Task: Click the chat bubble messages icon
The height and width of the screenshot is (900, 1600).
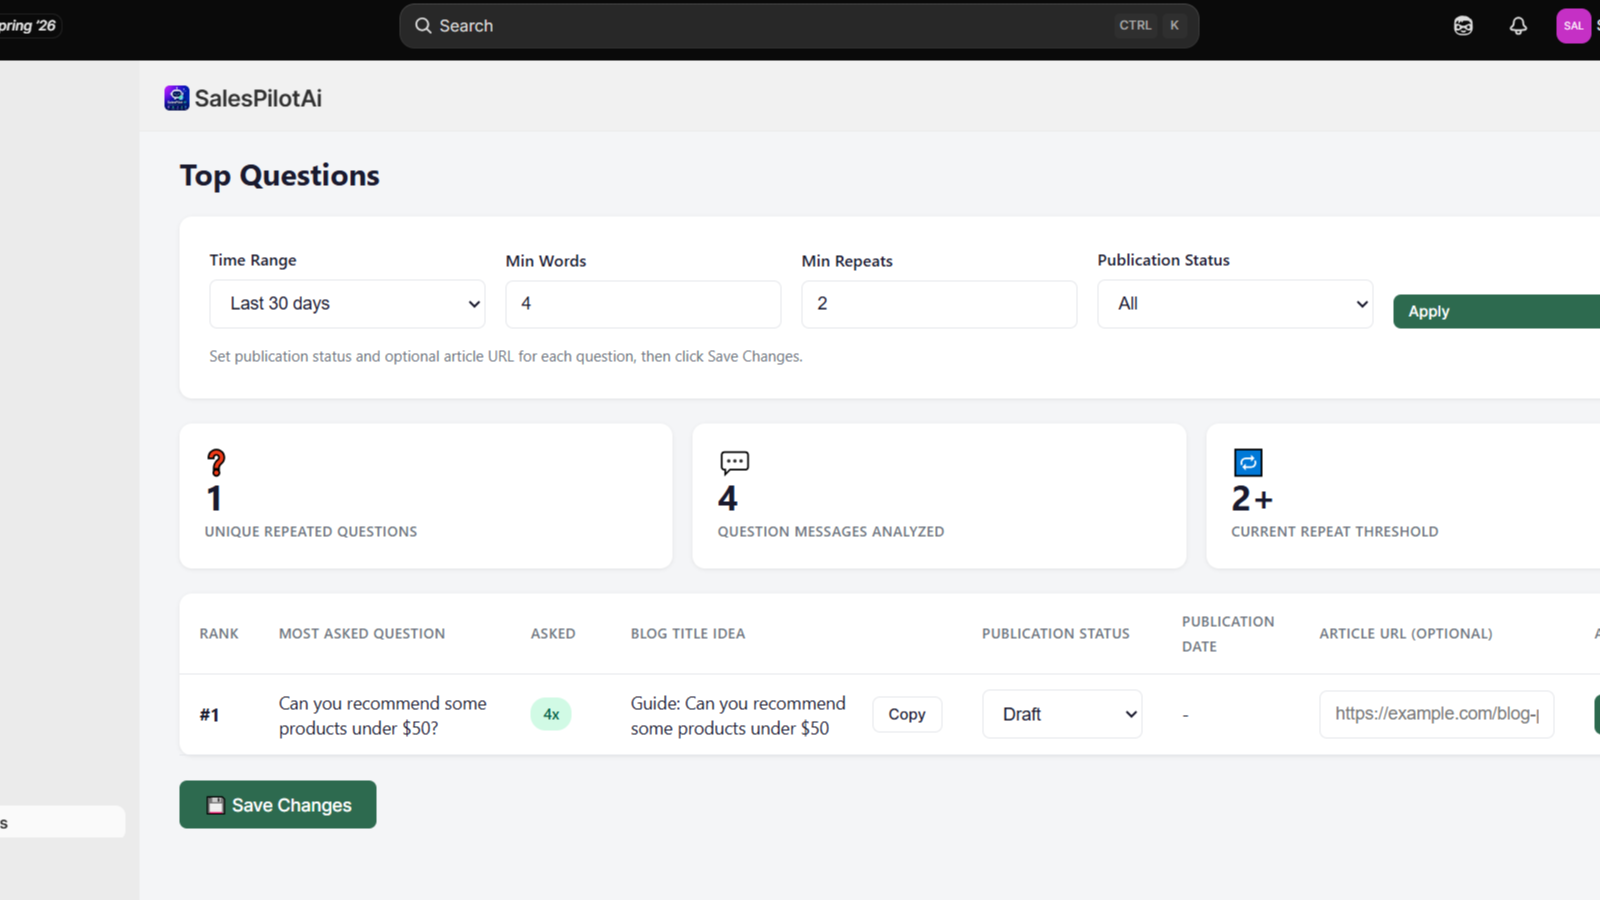Action: point(734,462)
